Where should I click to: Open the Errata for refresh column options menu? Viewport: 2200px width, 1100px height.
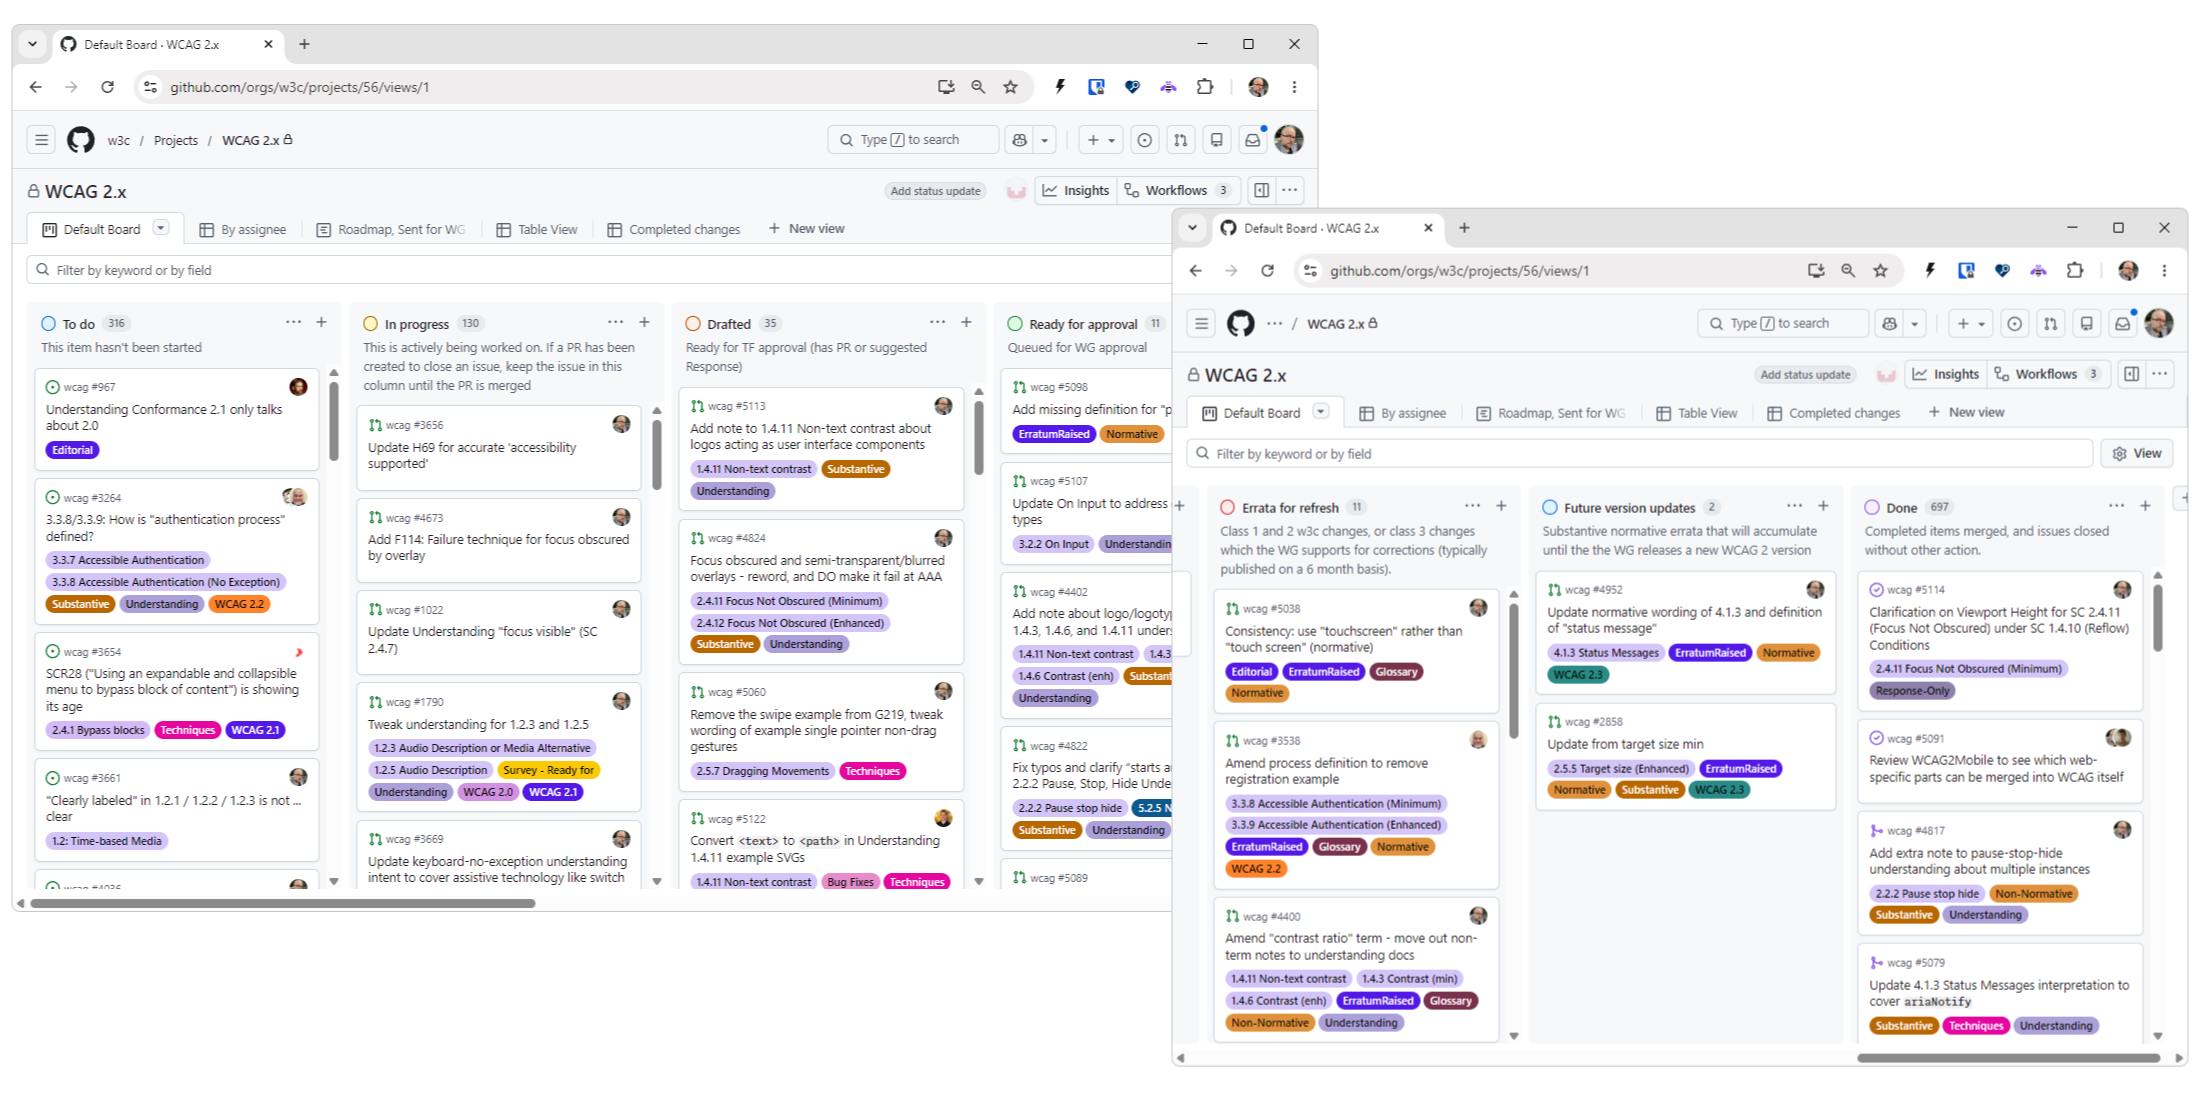click(1472, 506)
